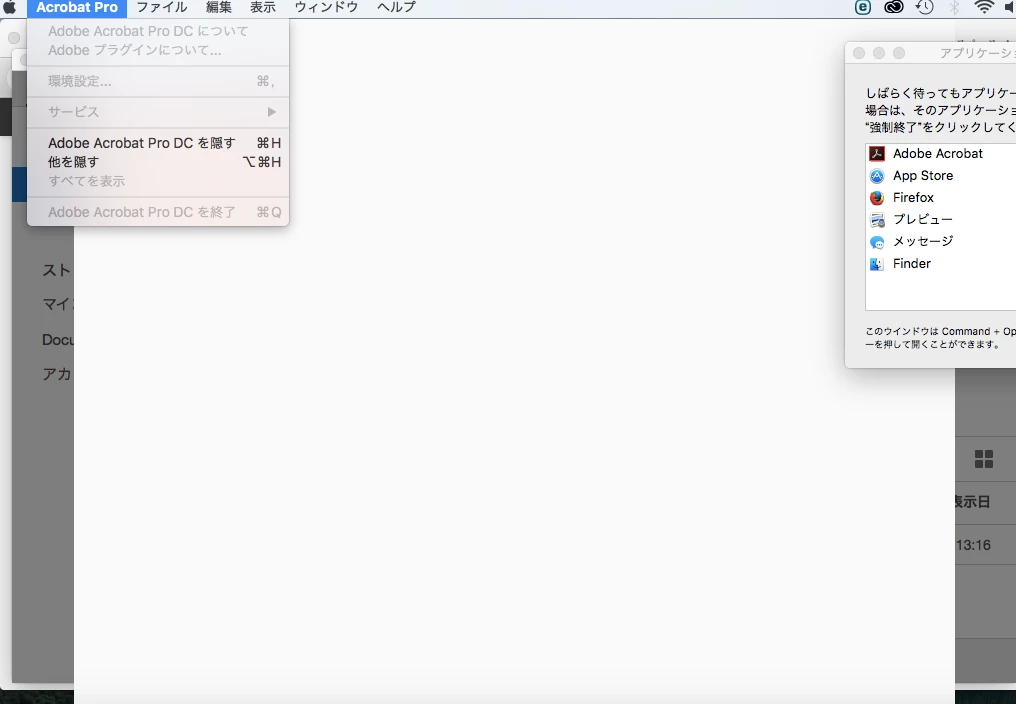Viewport: 1016px width, 704px height.
Task: Click the Bluetooth status icon
Action: (x=954, y=7)
